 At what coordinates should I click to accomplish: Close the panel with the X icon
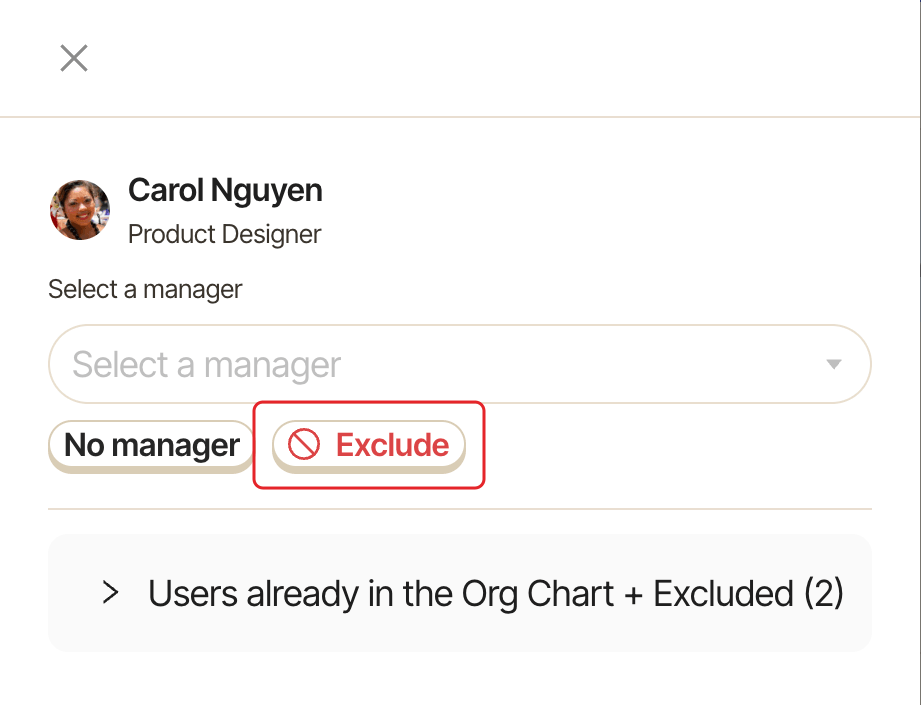(x=74, y=58)
